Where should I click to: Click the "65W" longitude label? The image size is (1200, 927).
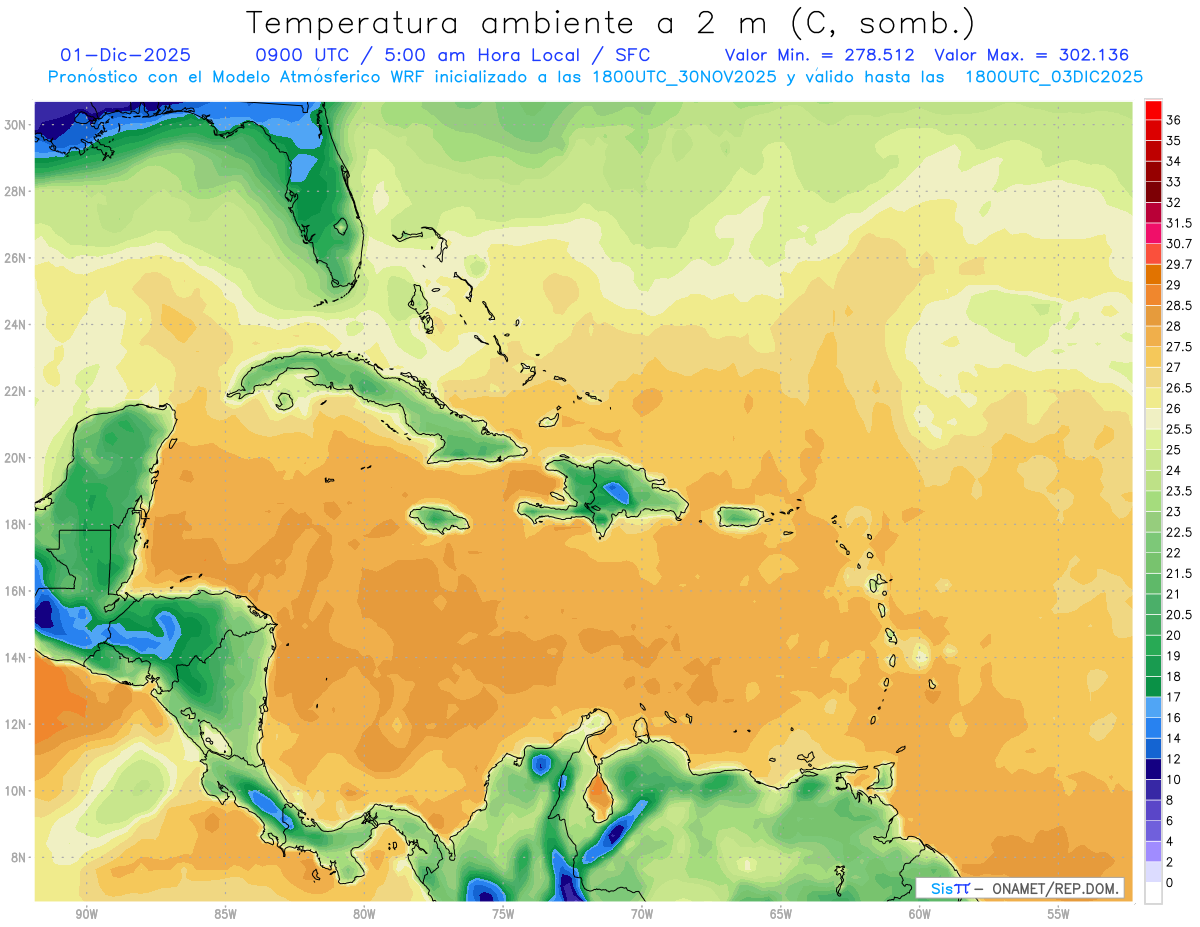pyautogui.click(x=781, y=914)
